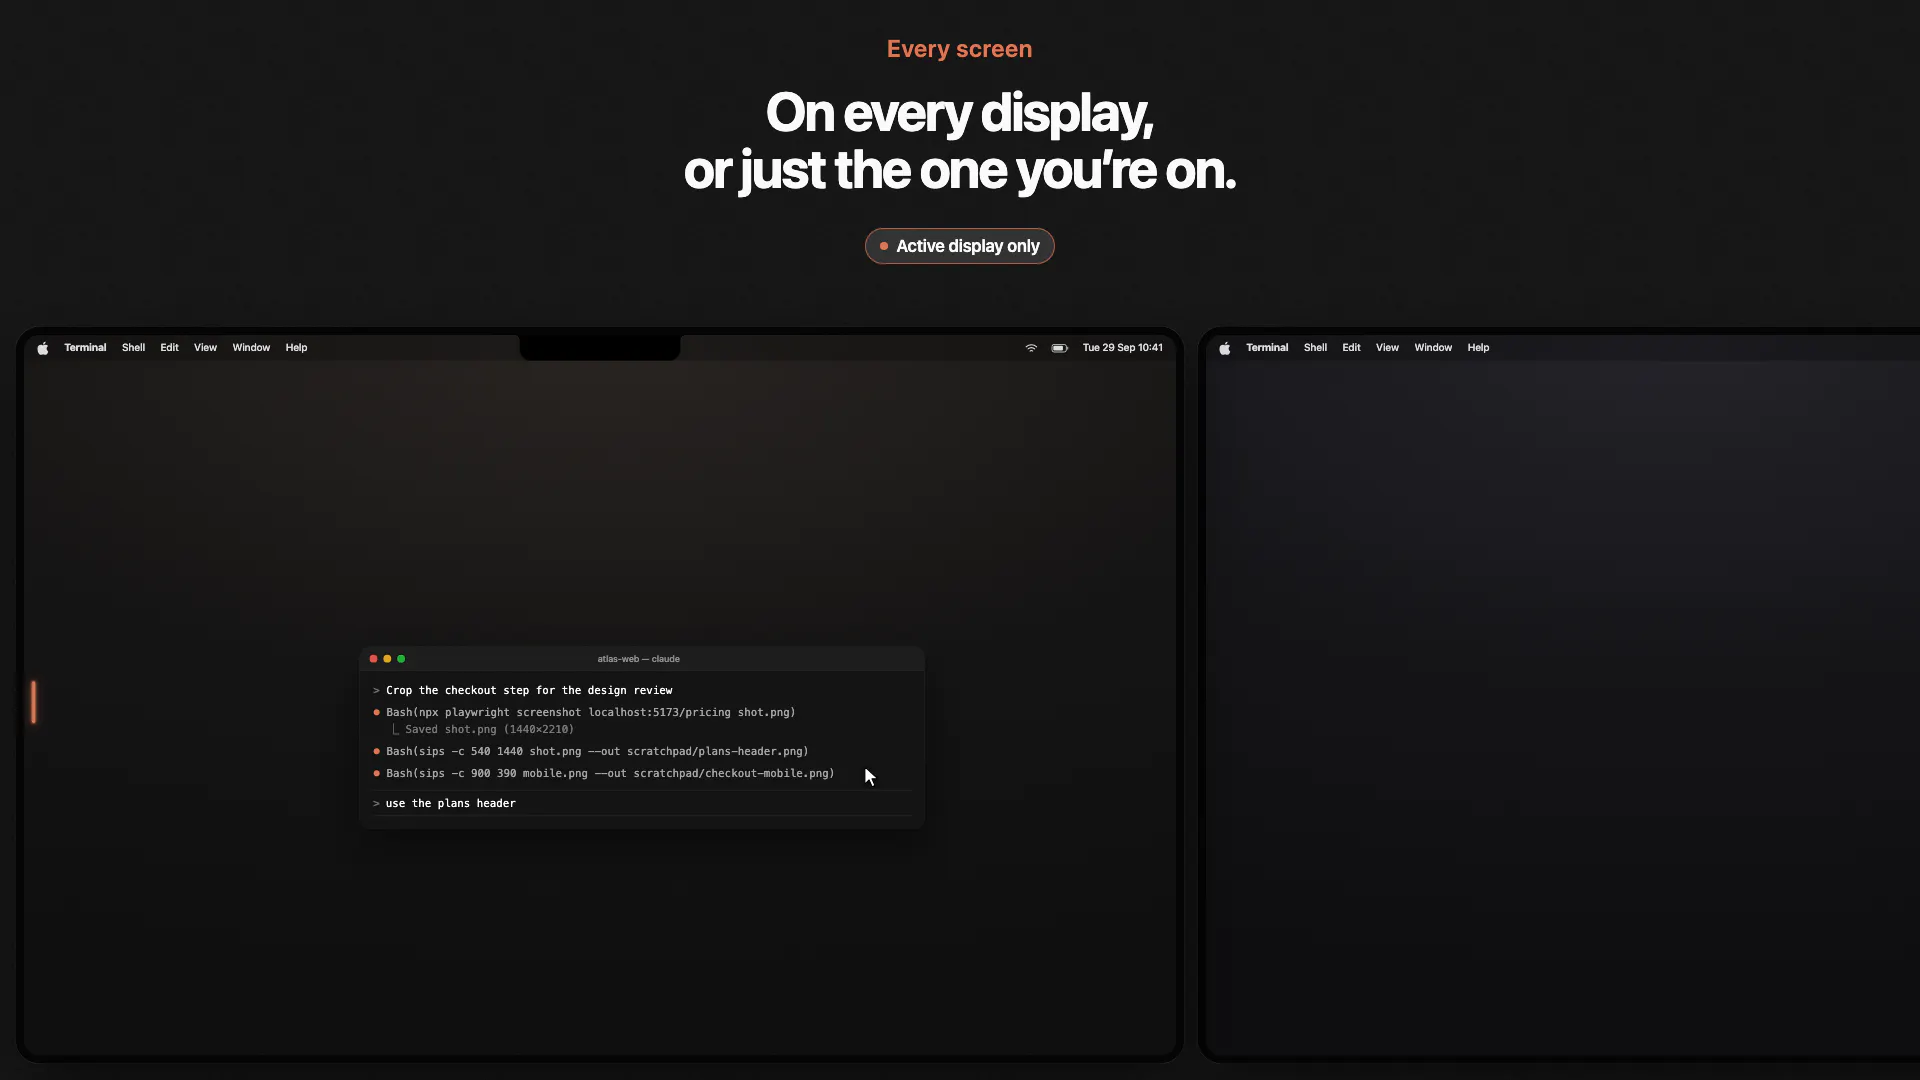The height and width of the screenshot is (1080, 1920).
Task: Click the 'use the plans header' prompt input
Action: pos(641,804)
